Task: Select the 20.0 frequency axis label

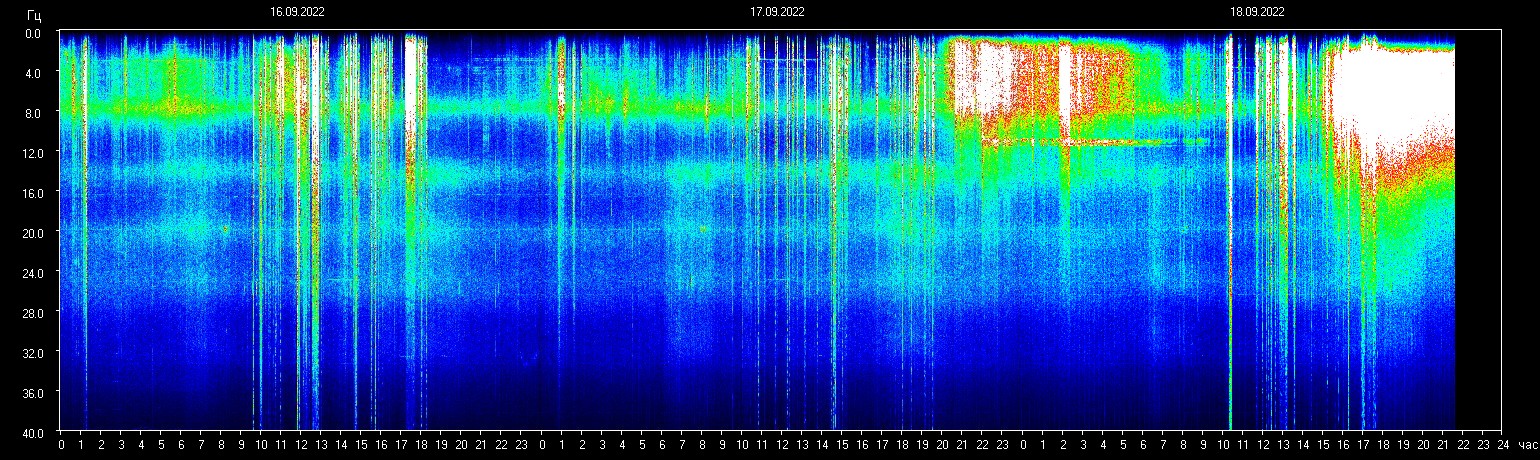Action: pos(31,232)
